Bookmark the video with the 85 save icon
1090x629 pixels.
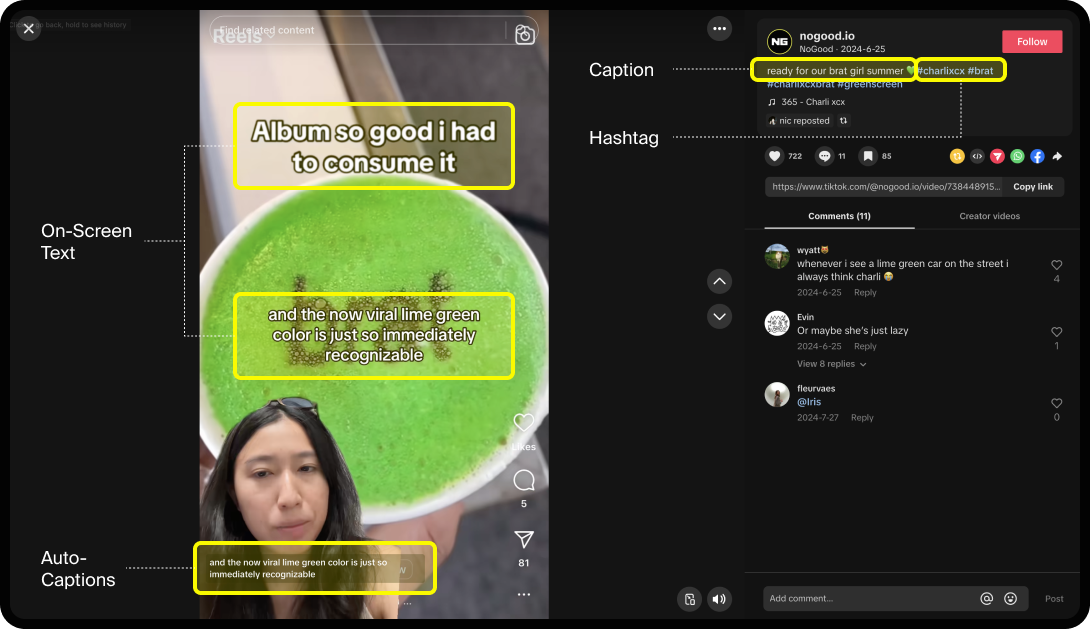[868, 156]
